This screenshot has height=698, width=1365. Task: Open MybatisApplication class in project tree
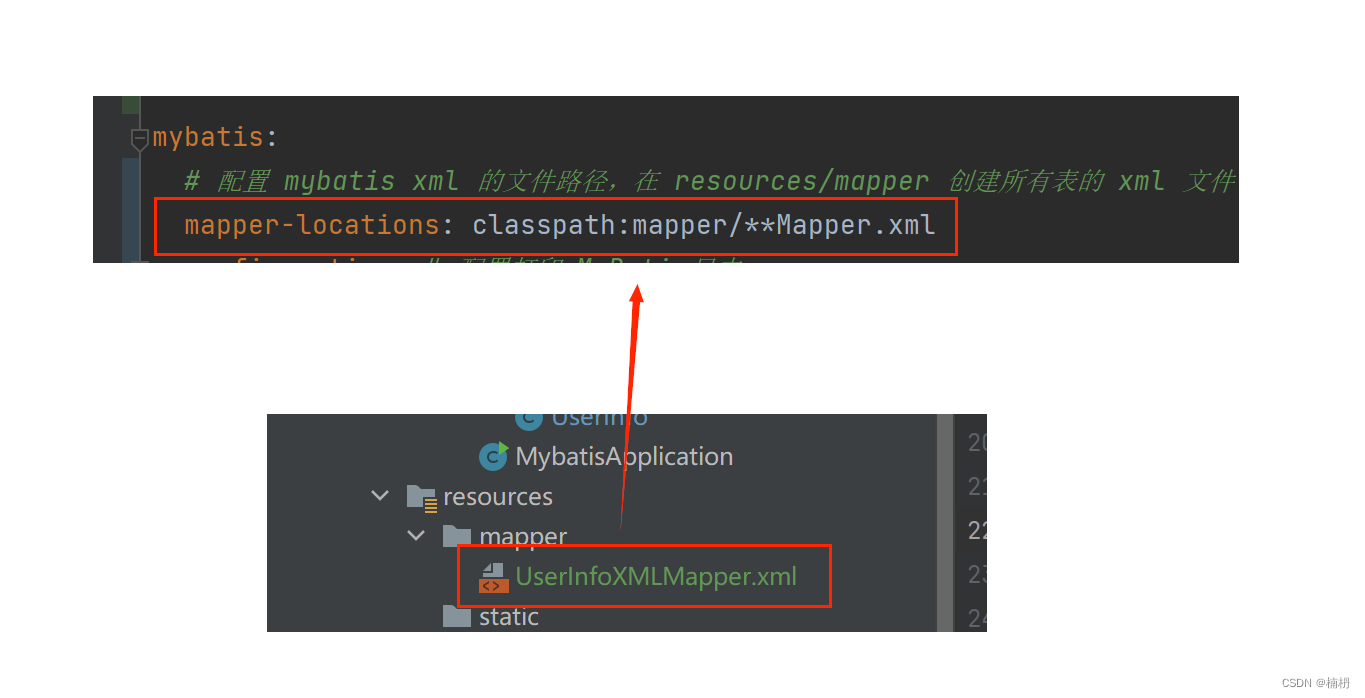pyautogui.click(x=624, y=457)
